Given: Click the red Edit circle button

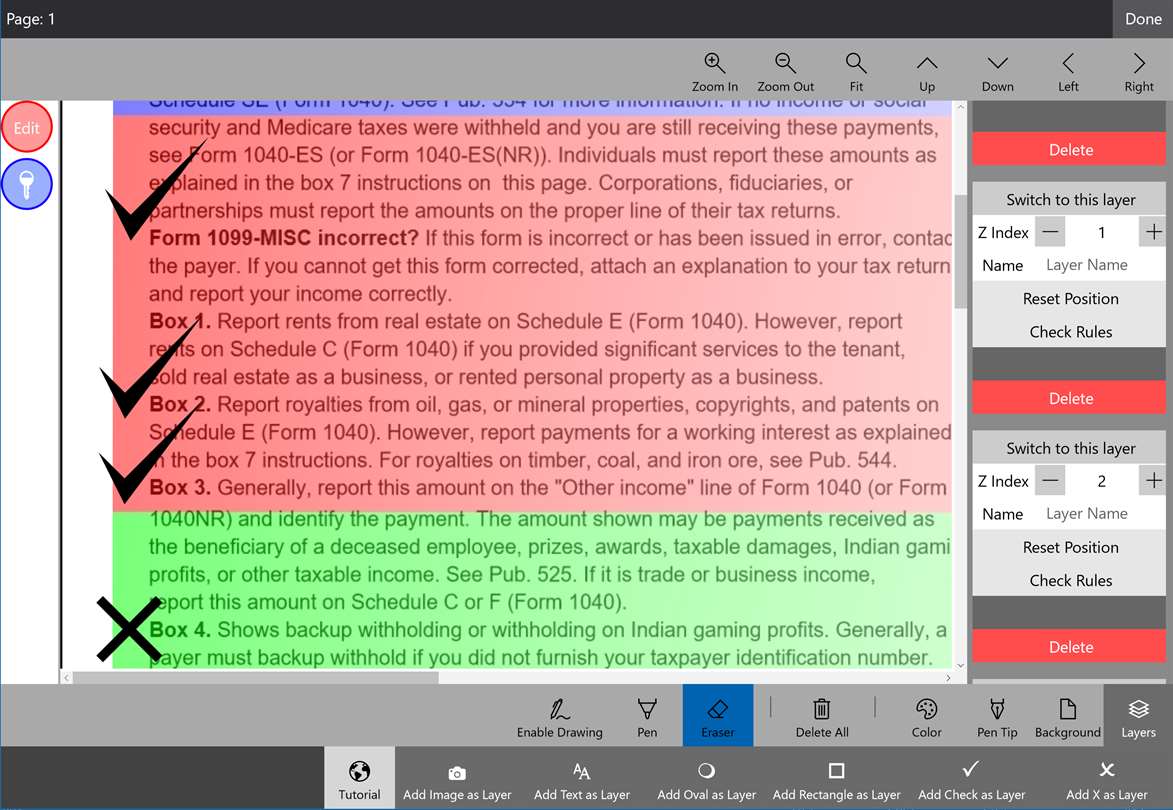Looking at the screenshot, I should (x=26, y=127).
